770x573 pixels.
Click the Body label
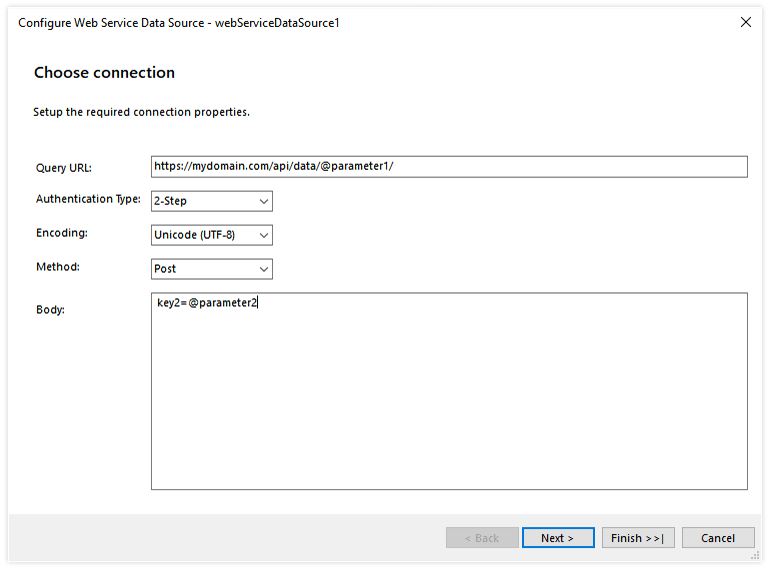pos(50,310)
